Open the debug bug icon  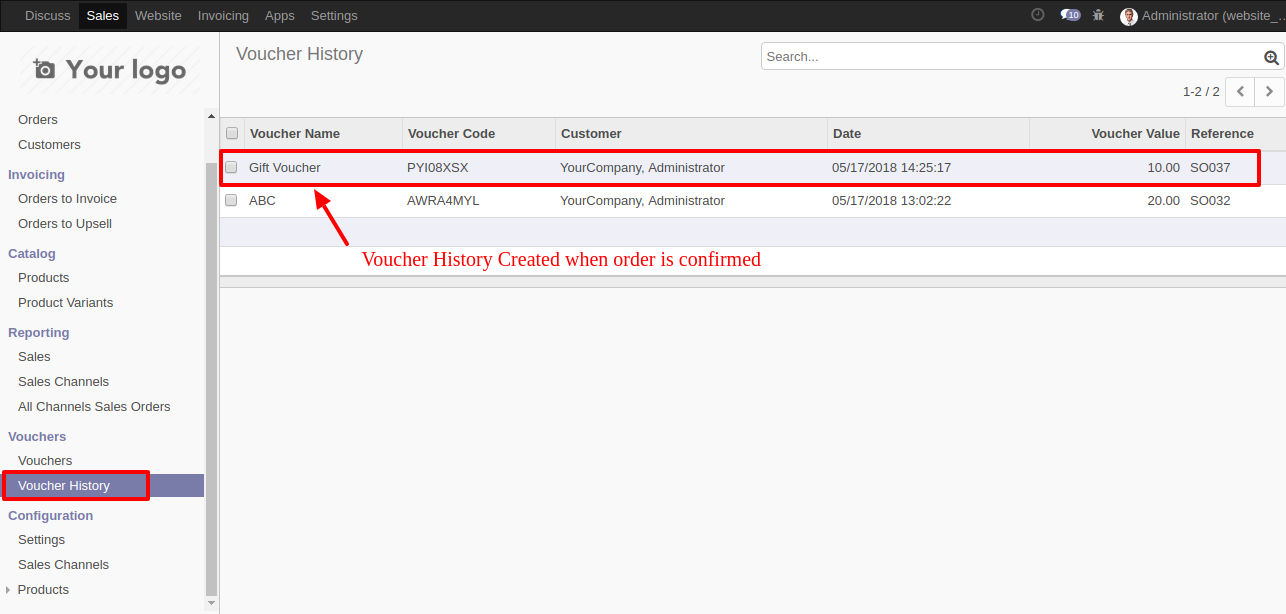[x=1099, y=15]
